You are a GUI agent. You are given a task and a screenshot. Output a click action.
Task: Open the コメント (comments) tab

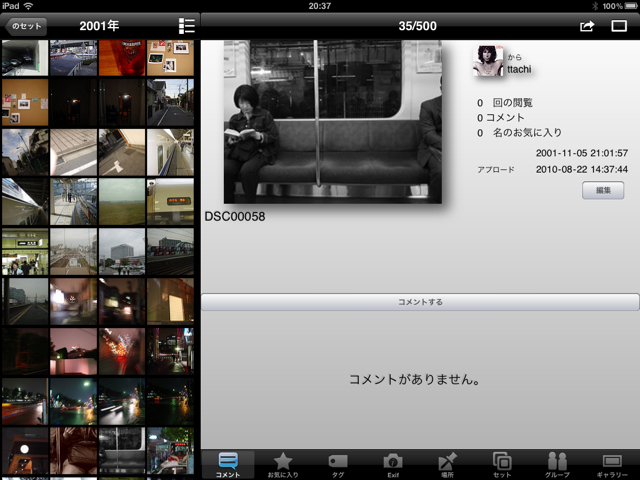coord(228,464)
